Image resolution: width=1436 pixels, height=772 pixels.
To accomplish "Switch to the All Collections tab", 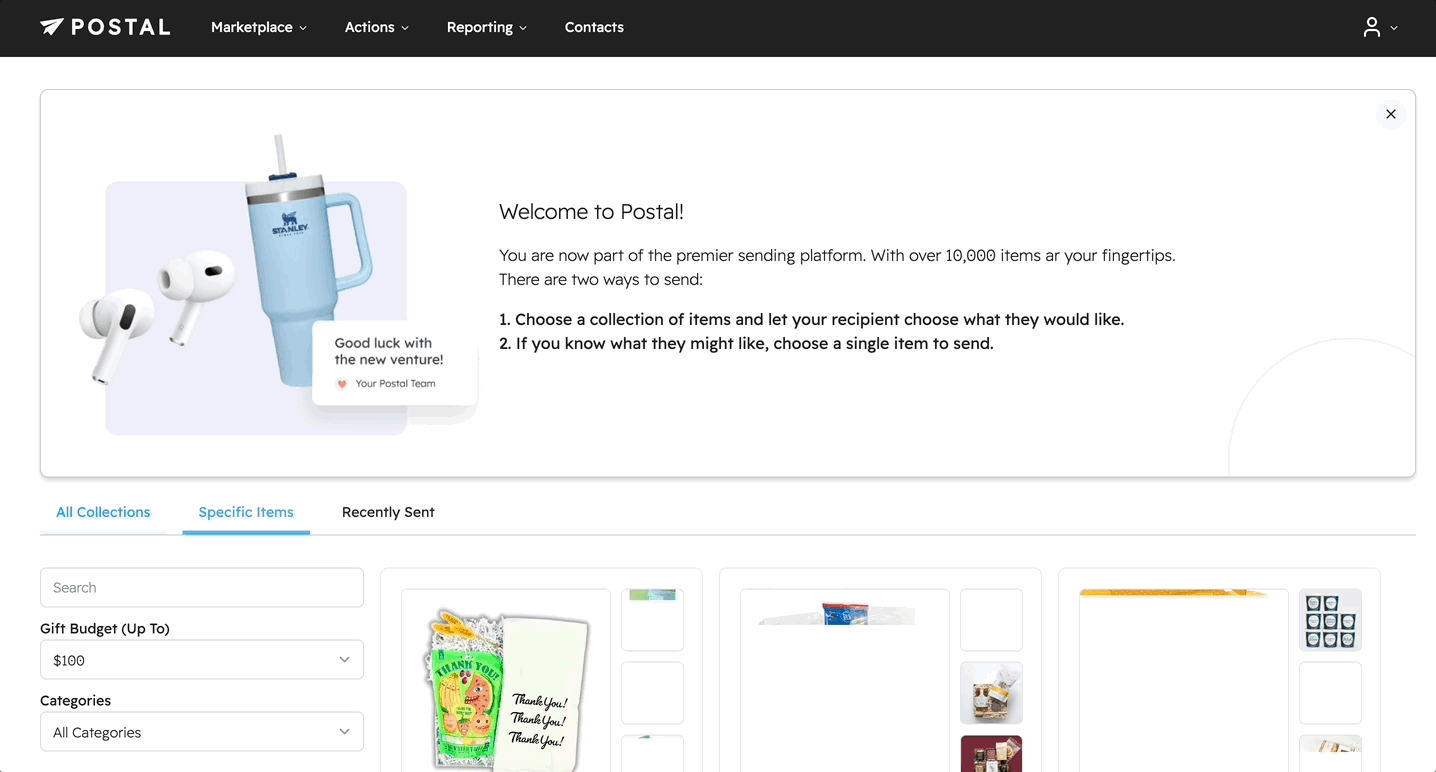I will pyautogui.click(x=103, y=512).
